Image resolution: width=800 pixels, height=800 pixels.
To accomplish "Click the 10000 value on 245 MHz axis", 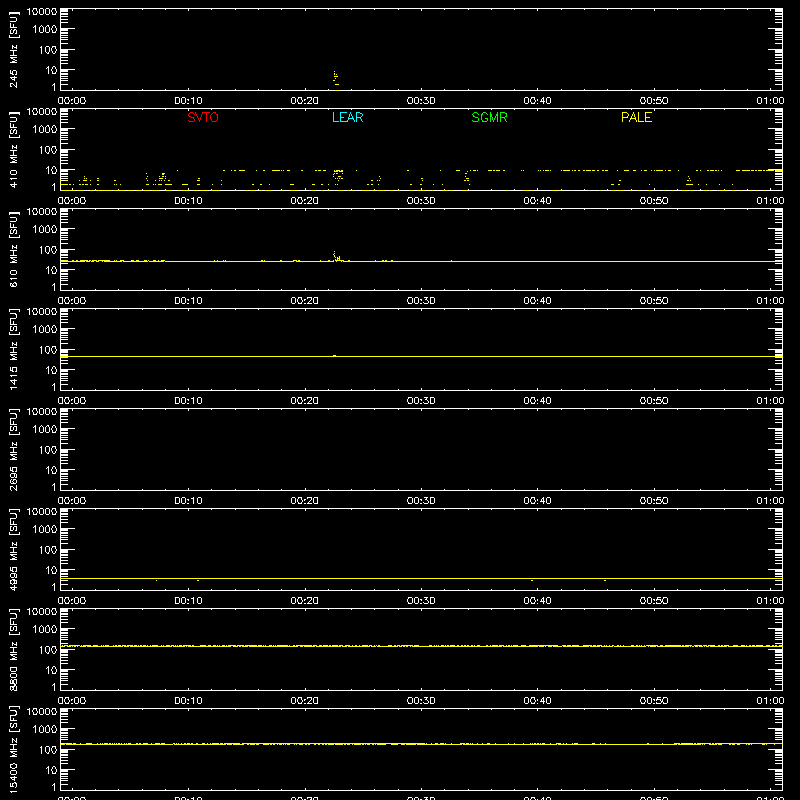I will pos(42,12).
